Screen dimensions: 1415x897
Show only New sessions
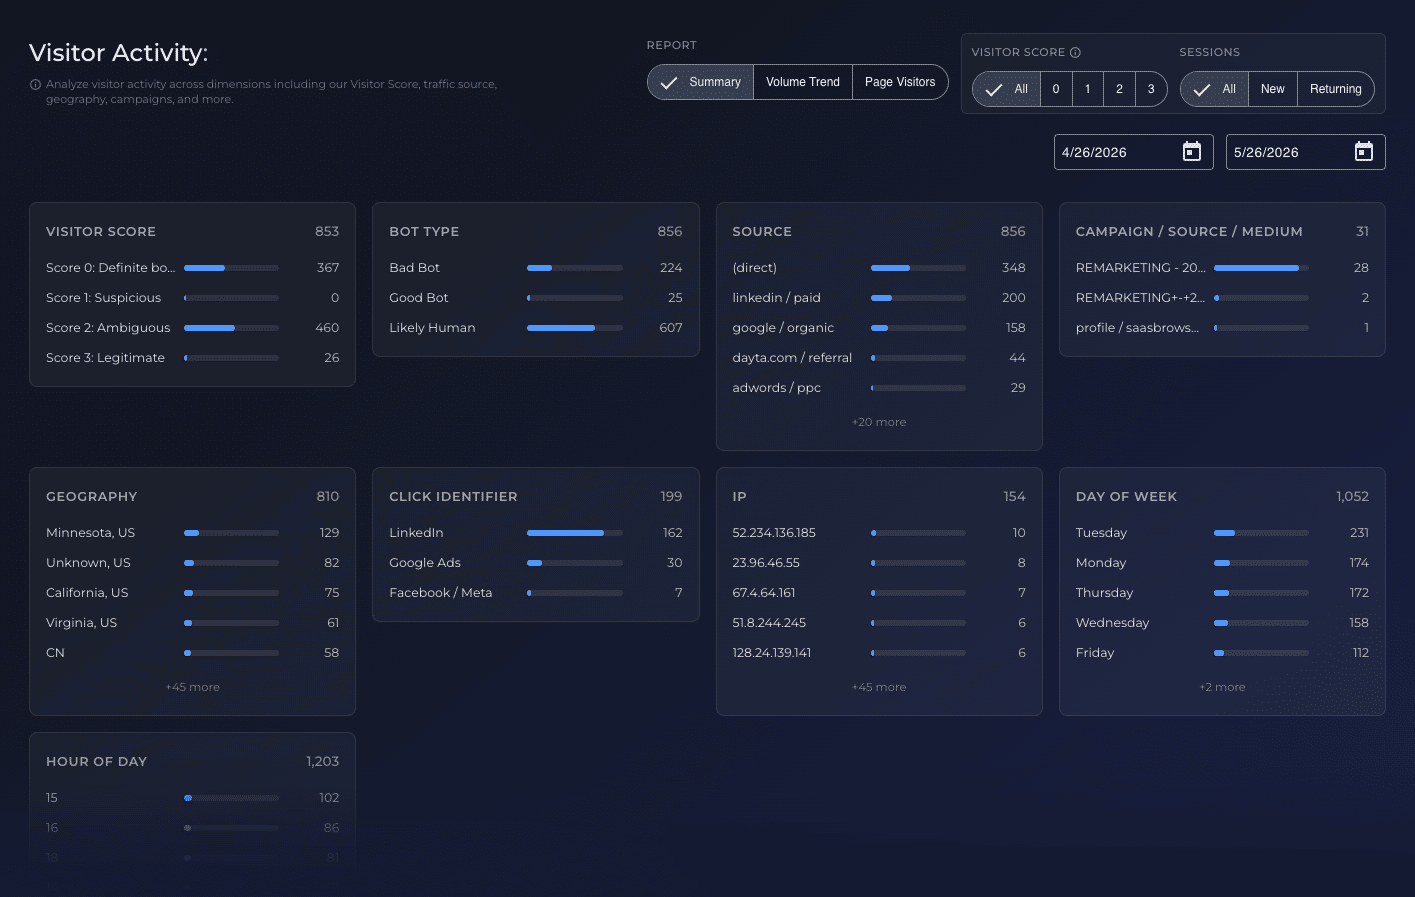click(1272, 89)
